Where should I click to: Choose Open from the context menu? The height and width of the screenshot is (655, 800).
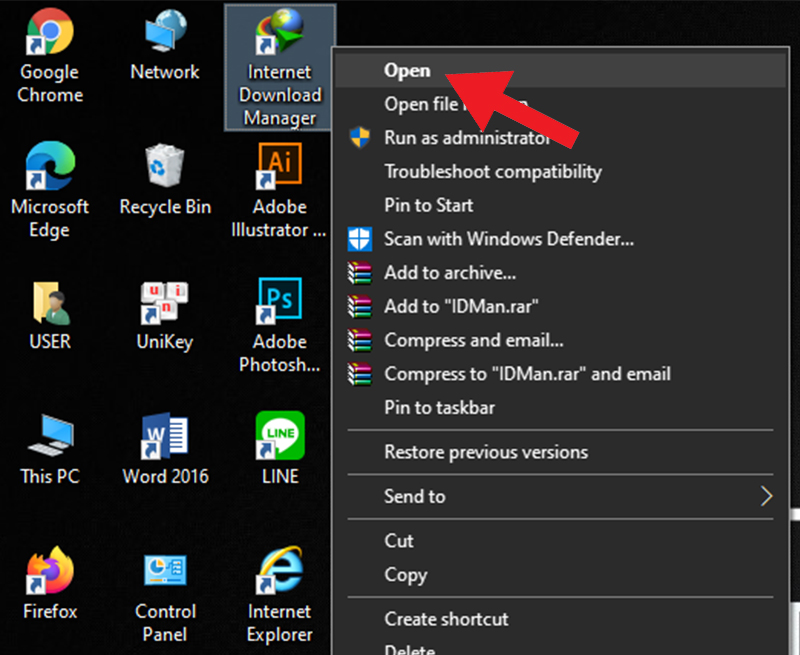point(560,70)
